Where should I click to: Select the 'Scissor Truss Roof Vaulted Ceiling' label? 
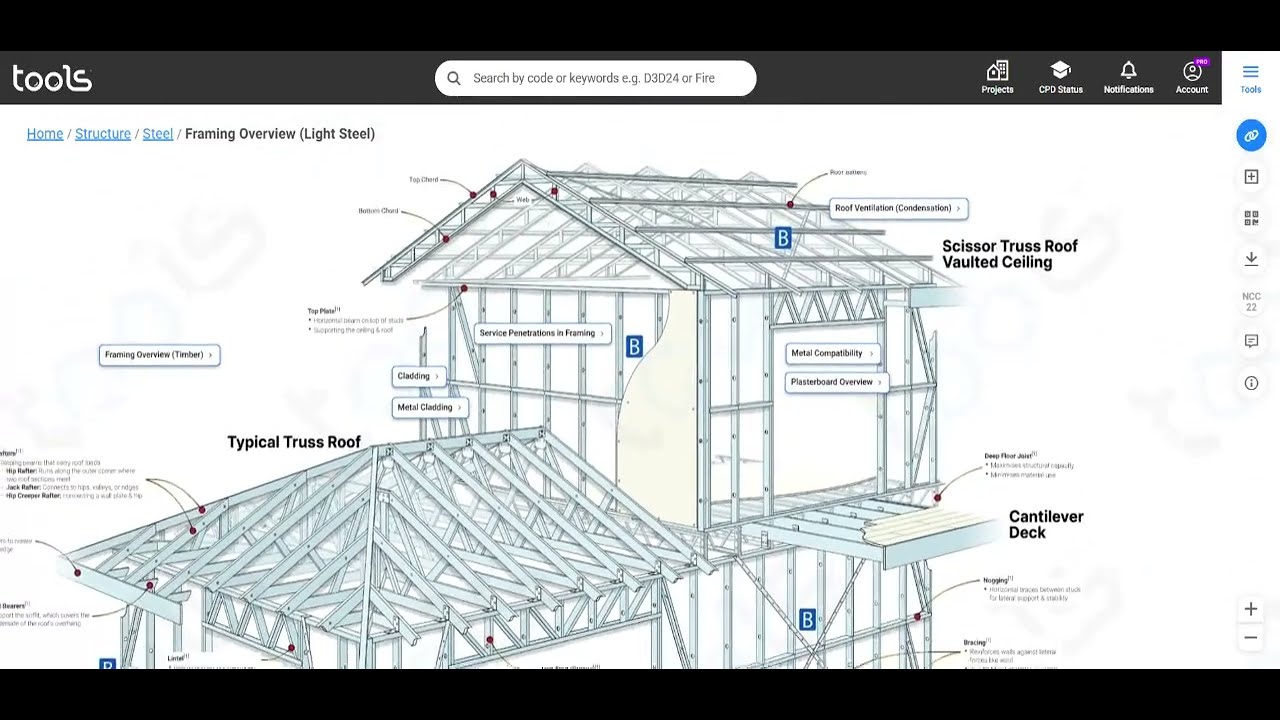pyautogui.click(x=1010, y=254)
